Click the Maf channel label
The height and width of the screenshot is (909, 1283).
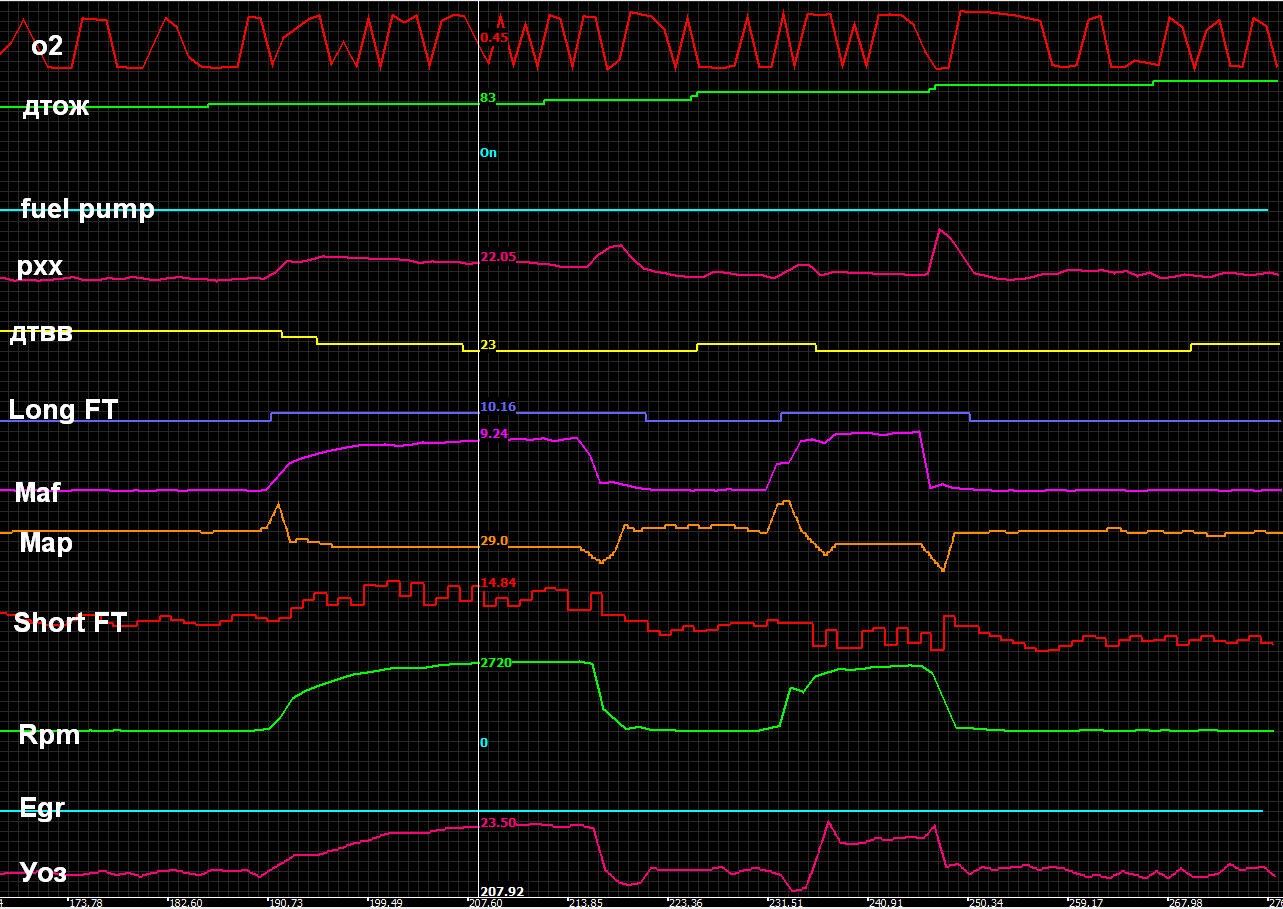(38, 492)
